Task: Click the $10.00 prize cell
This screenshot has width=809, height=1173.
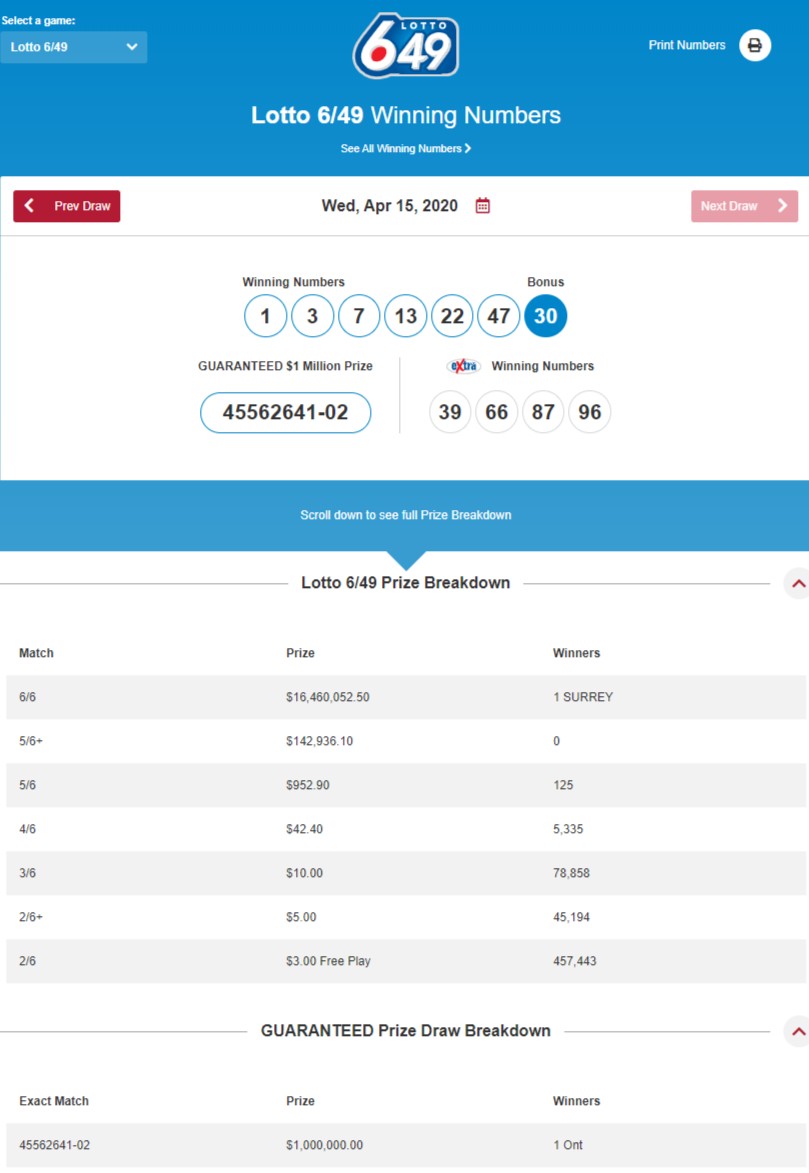Action: (x=305, y=874)
